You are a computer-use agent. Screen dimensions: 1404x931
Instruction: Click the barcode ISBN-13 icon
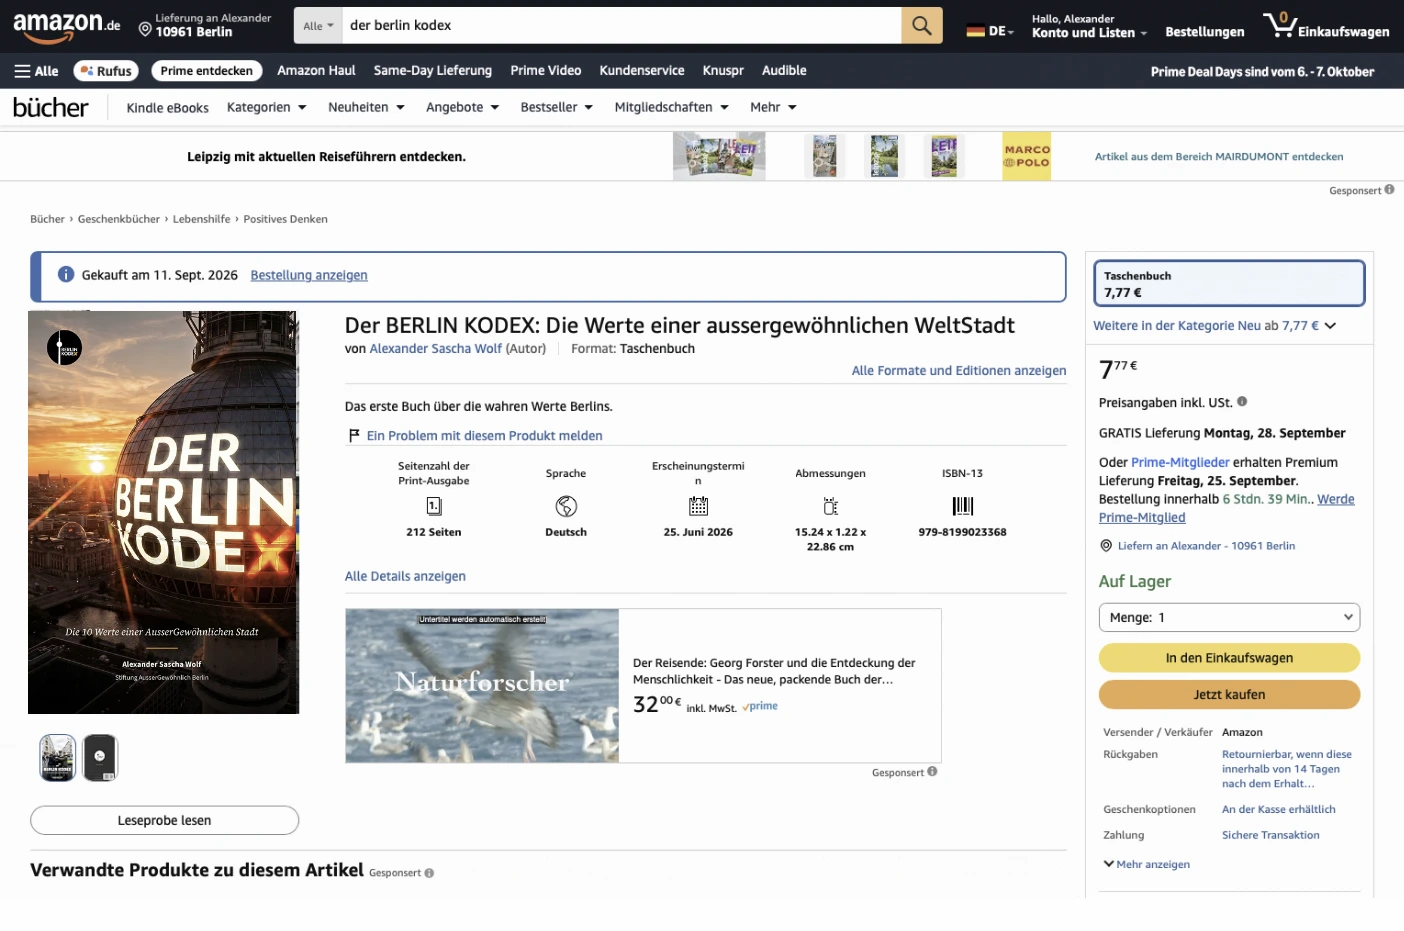pos(963,506)
